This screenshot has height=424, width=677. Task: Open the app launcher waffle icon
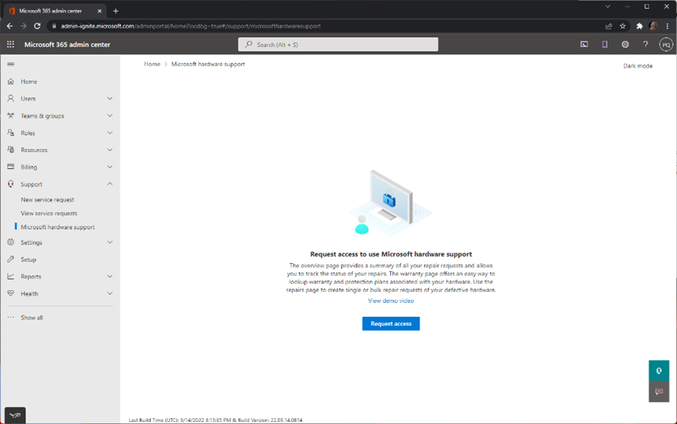[10, 44]
